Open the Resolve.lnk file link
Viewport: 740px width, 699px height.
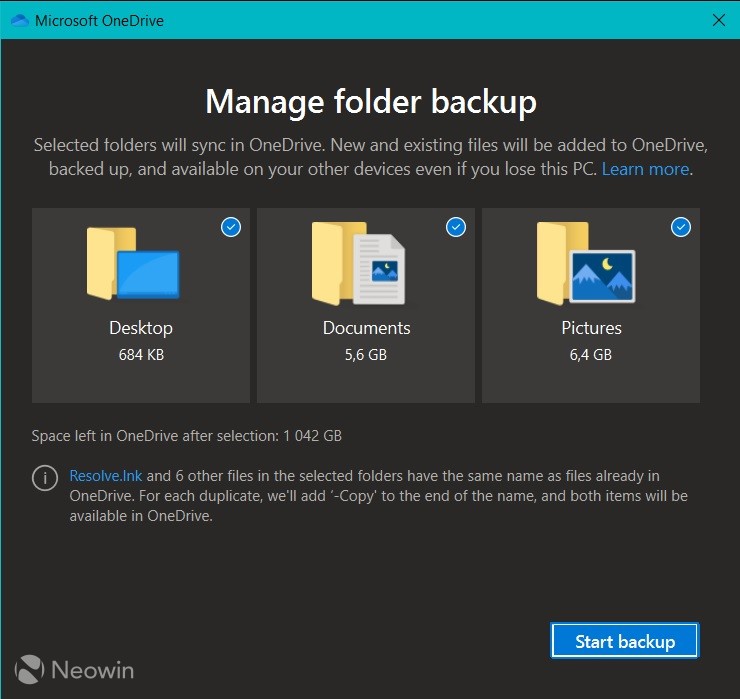click(x=106, y=476)
